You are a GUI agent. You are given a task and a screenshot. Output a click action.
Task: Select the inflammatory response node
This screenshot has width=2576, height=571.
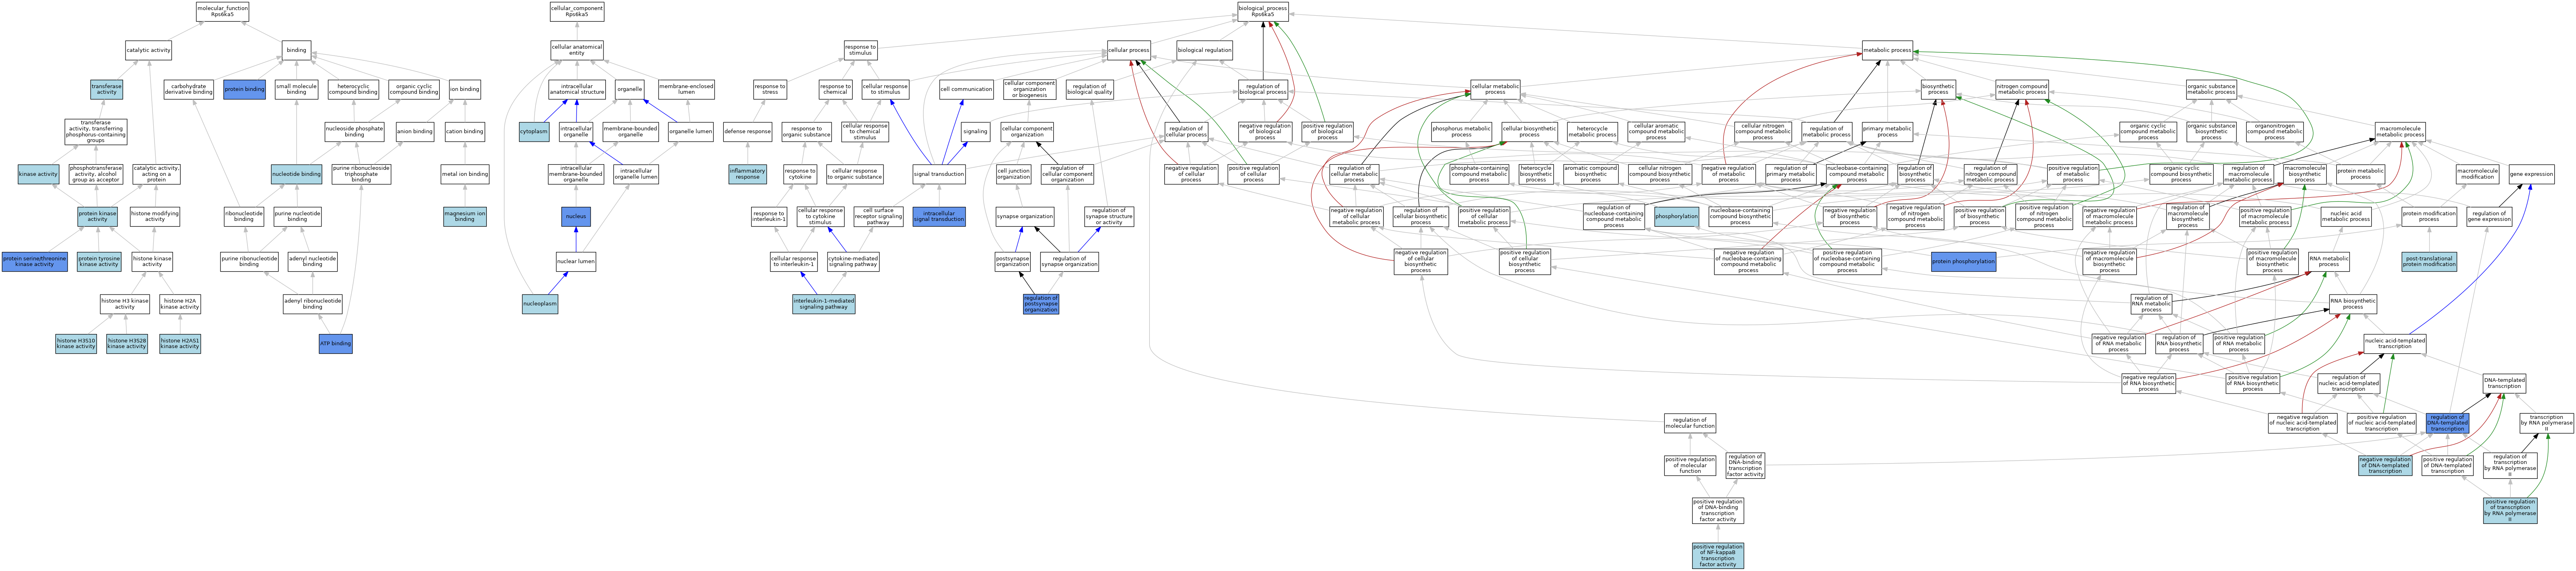point(747,174)
